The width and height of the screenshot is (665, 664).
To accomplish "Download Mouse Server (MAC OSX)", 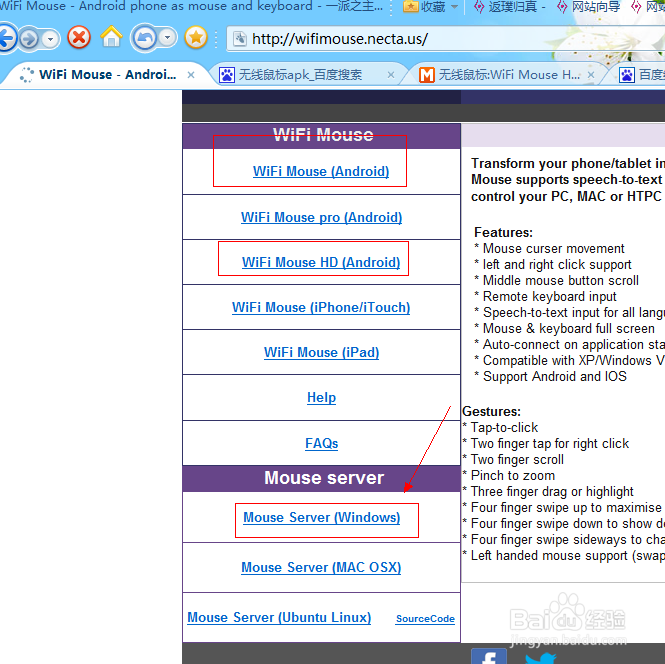I will (321, 567).
